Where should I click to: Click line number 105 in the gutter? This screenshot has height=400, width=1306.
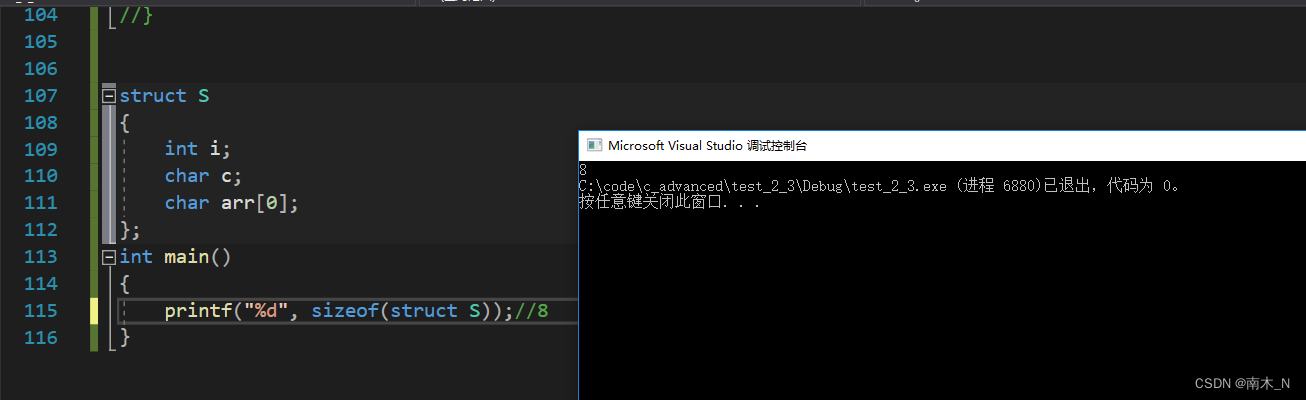tap(39, 42)
